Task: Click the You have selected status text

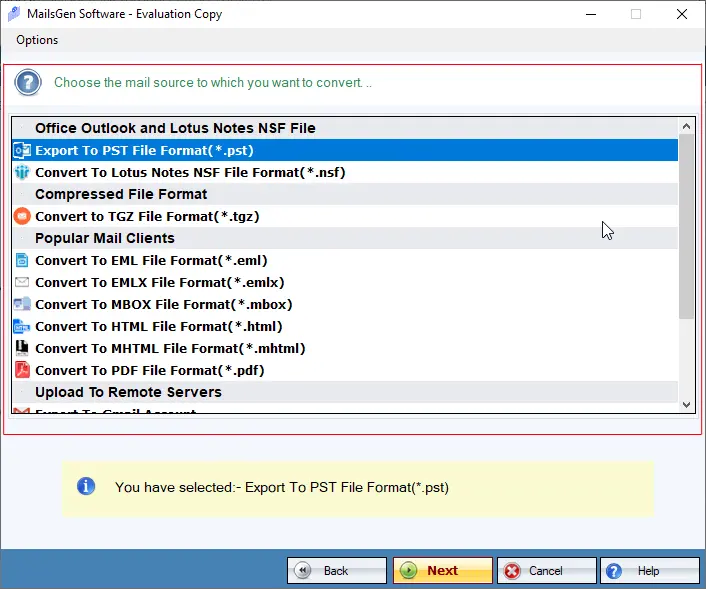Action: coord(282,487)
